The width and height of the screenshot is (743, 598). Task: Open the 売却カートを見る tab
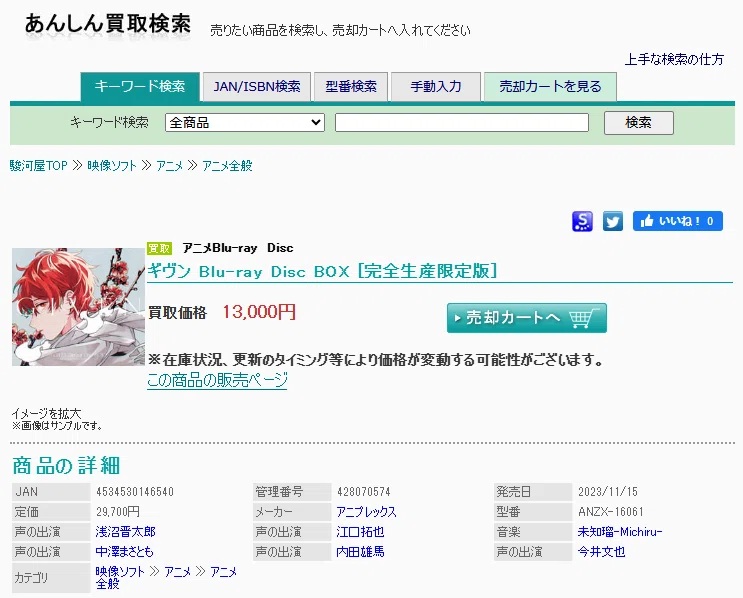(550, 87)
